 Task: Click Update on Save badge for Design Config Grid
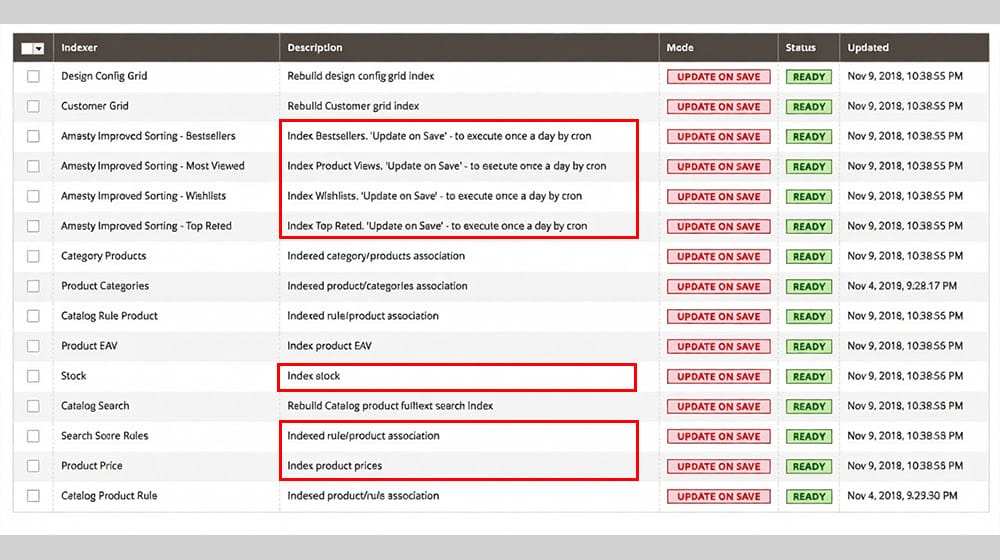click(x=719, y=77)
